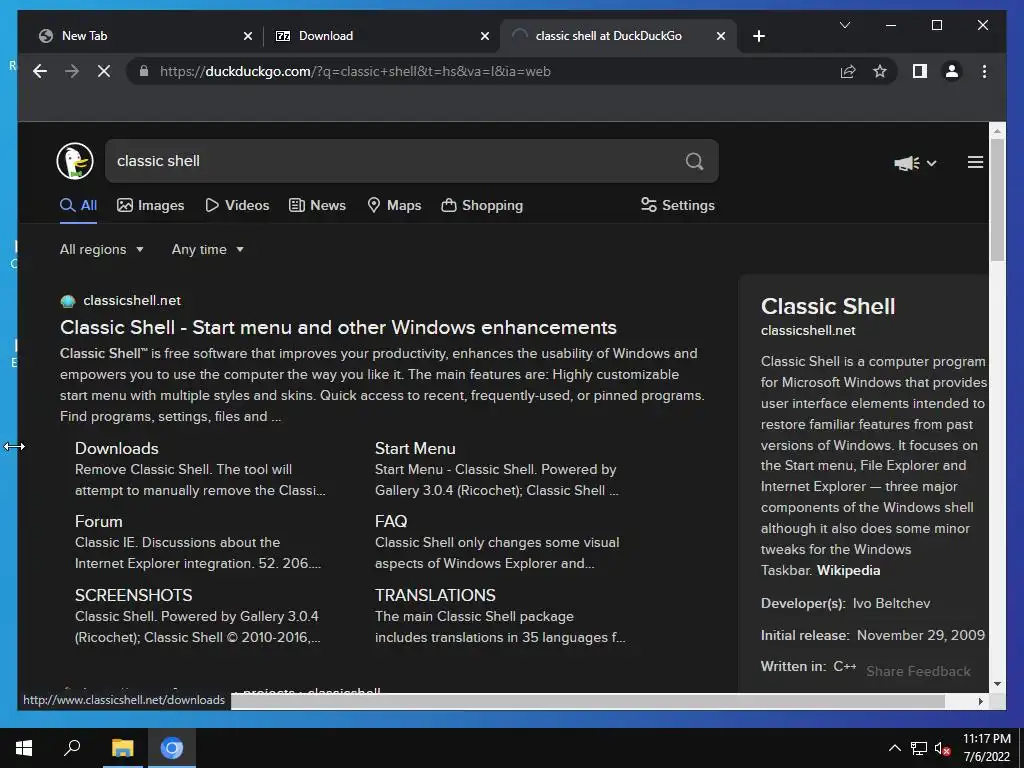Click the horizontal scrollbar right arrow

point(980,701)
